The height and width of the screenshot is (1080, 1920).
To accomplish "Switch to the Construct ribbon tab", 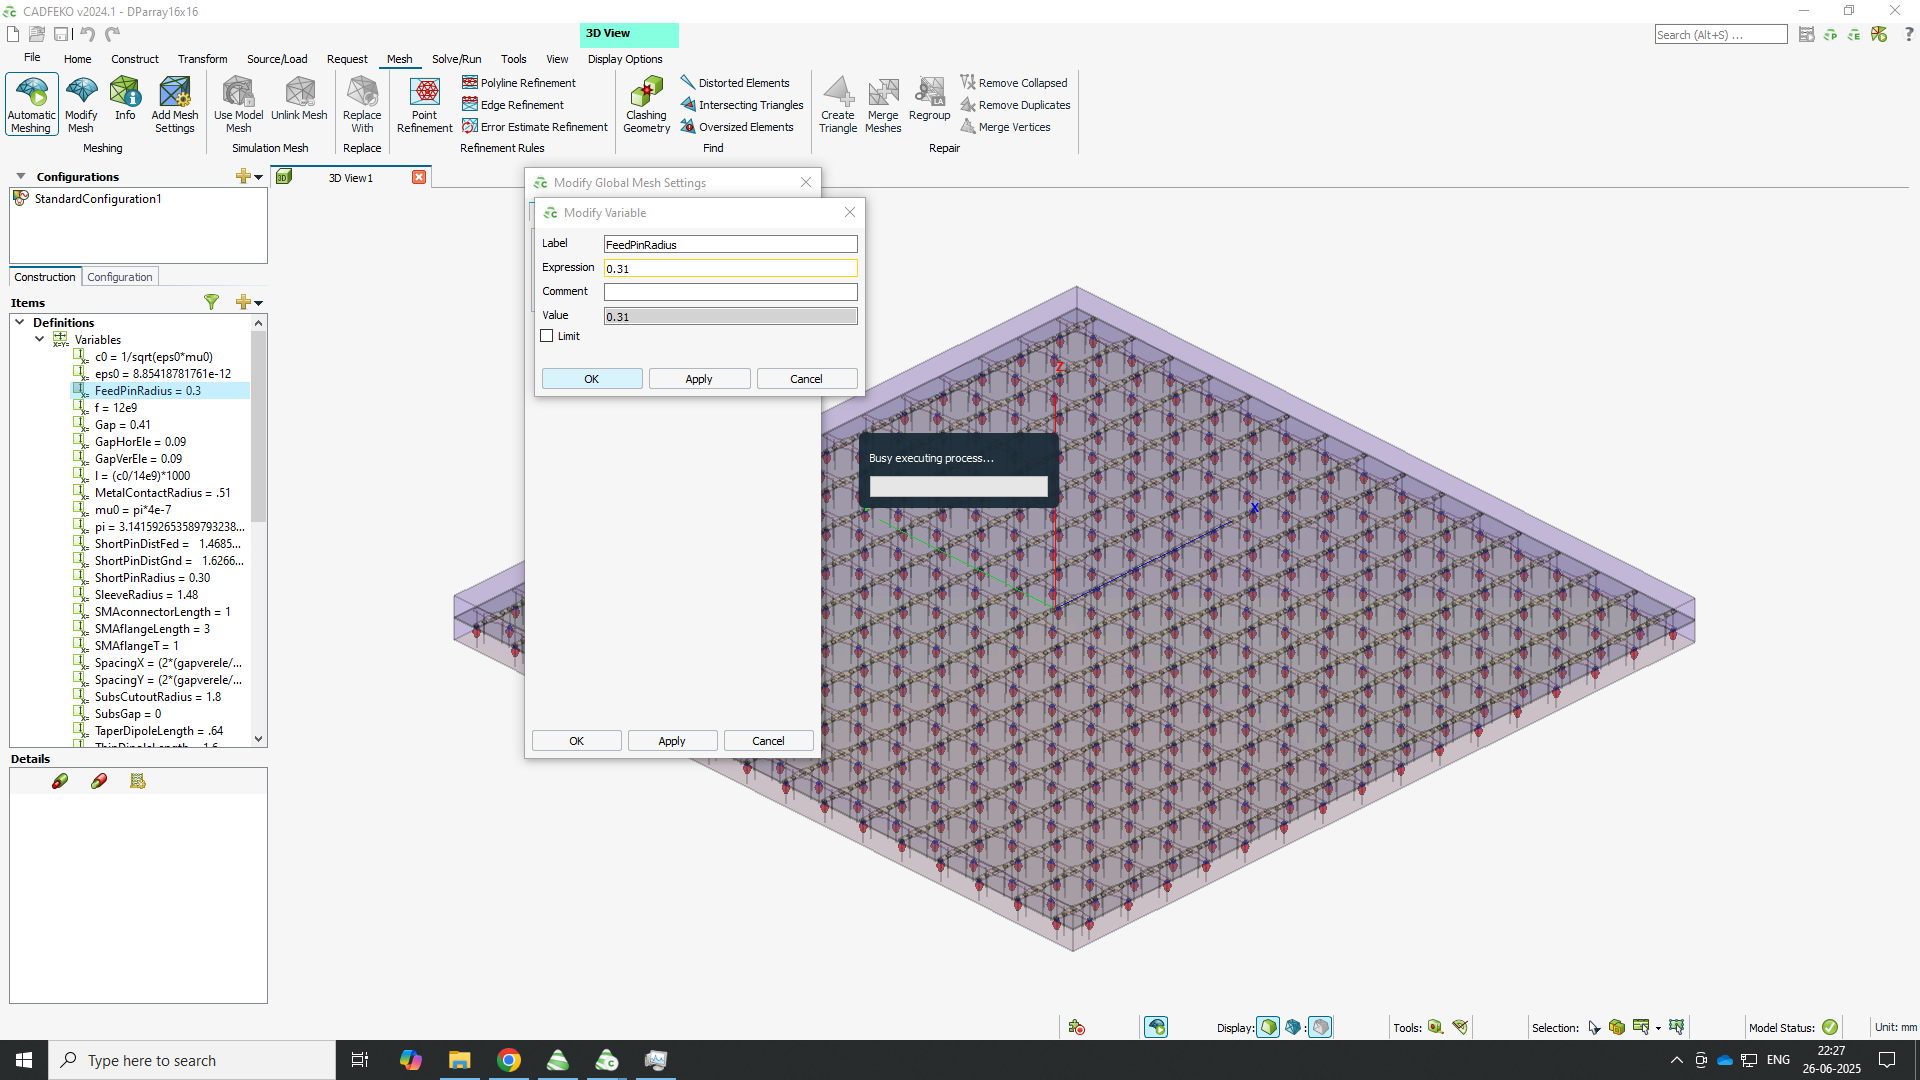I will coord(135,59).
